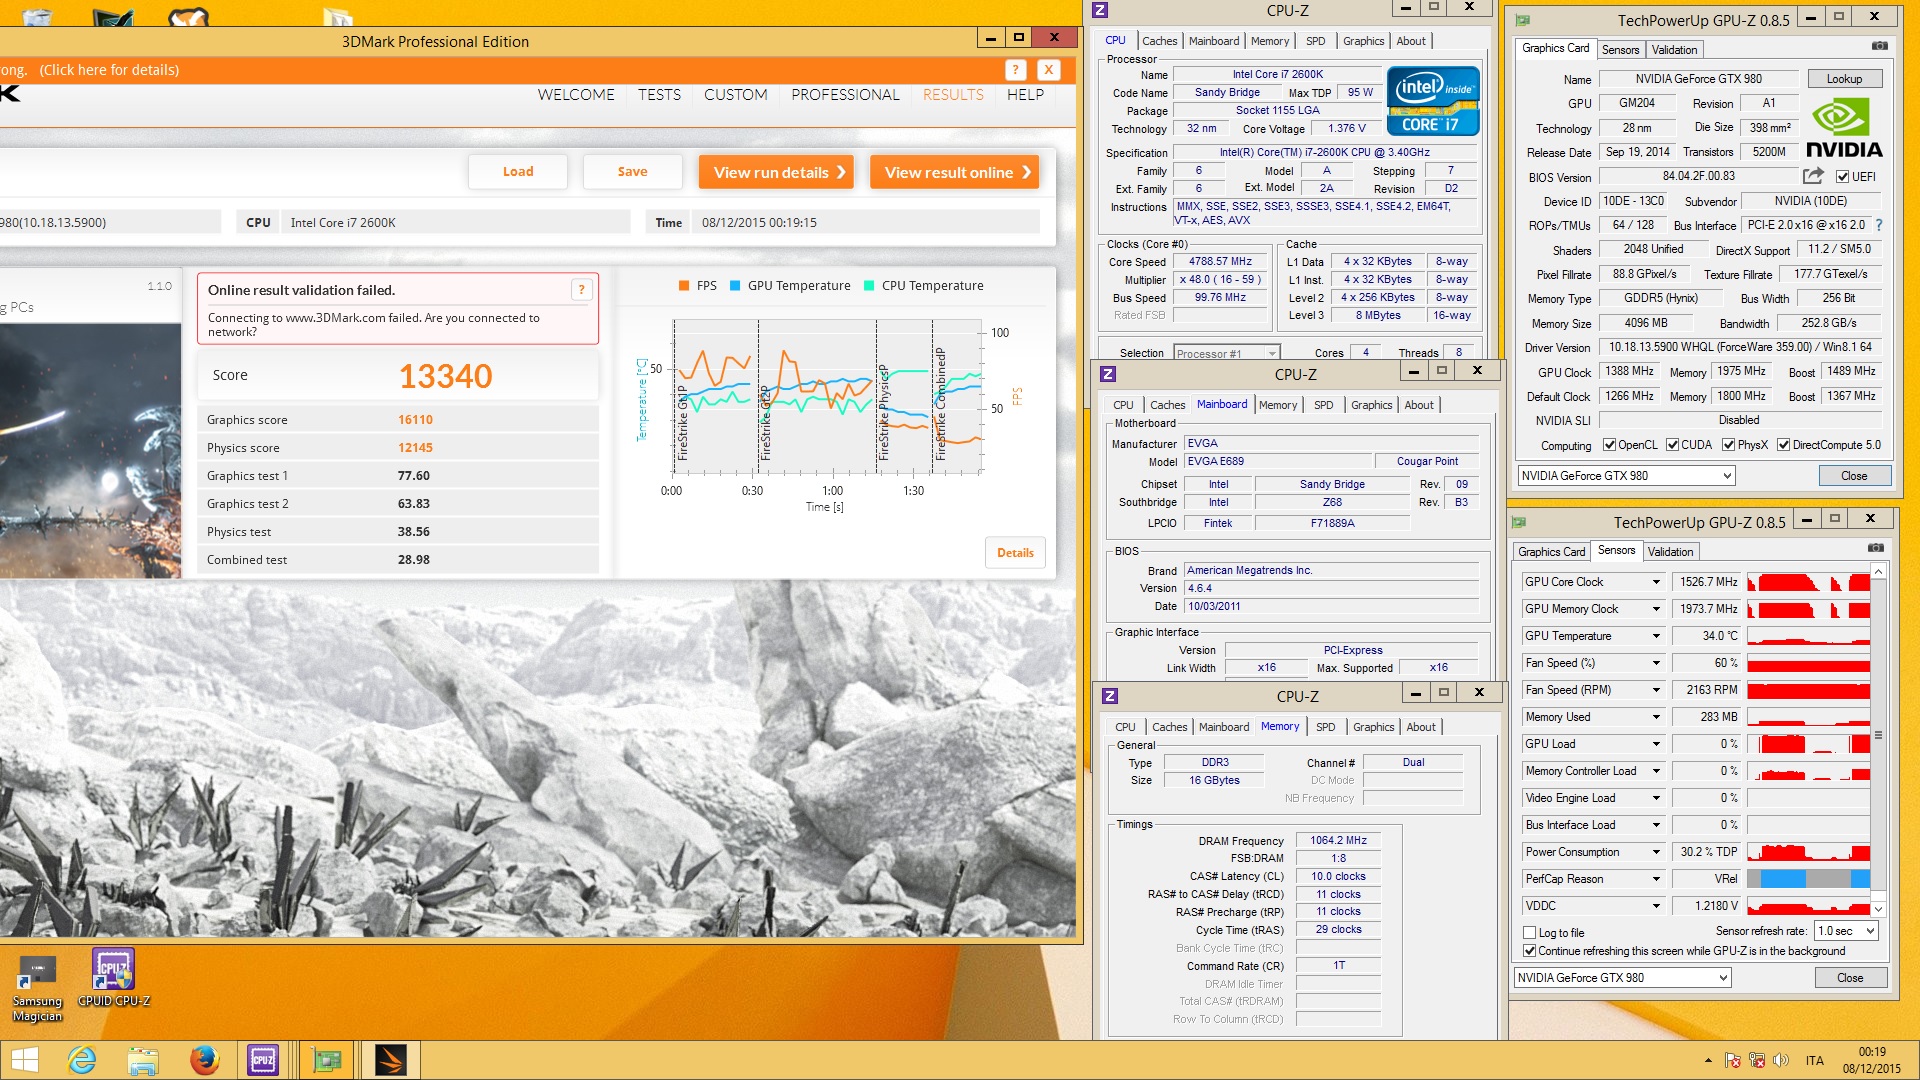1920x1080 pixels.
Task: Switch to GPU-Z in the taskbar
Action: click(x=327, y=1060)
